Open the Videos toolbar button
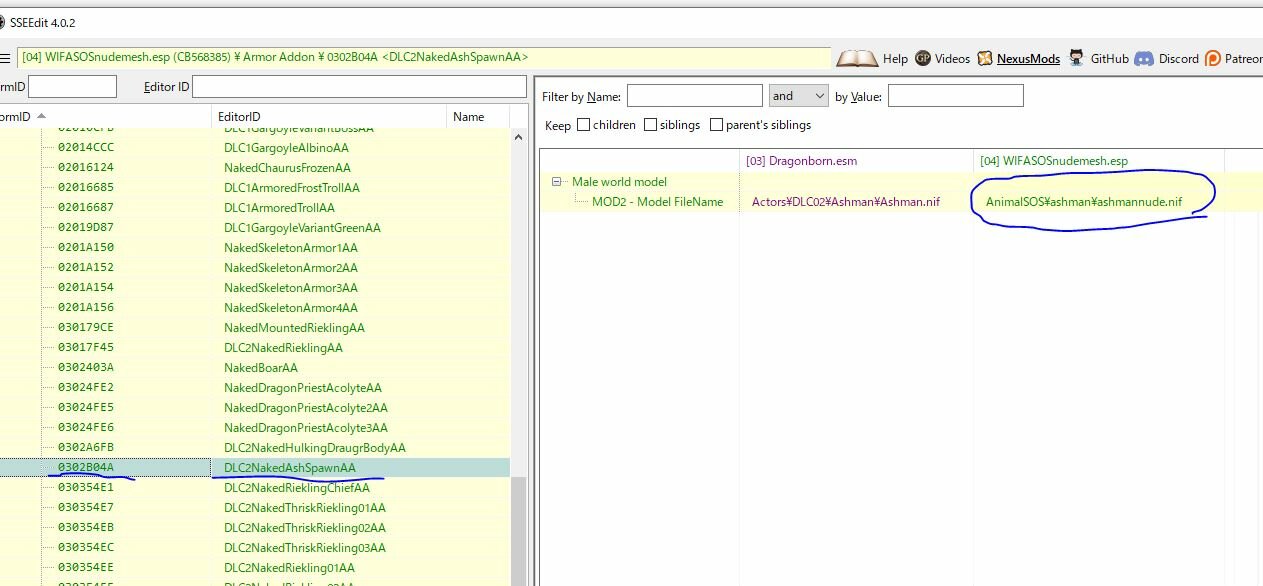 click(x=942, y=59)
